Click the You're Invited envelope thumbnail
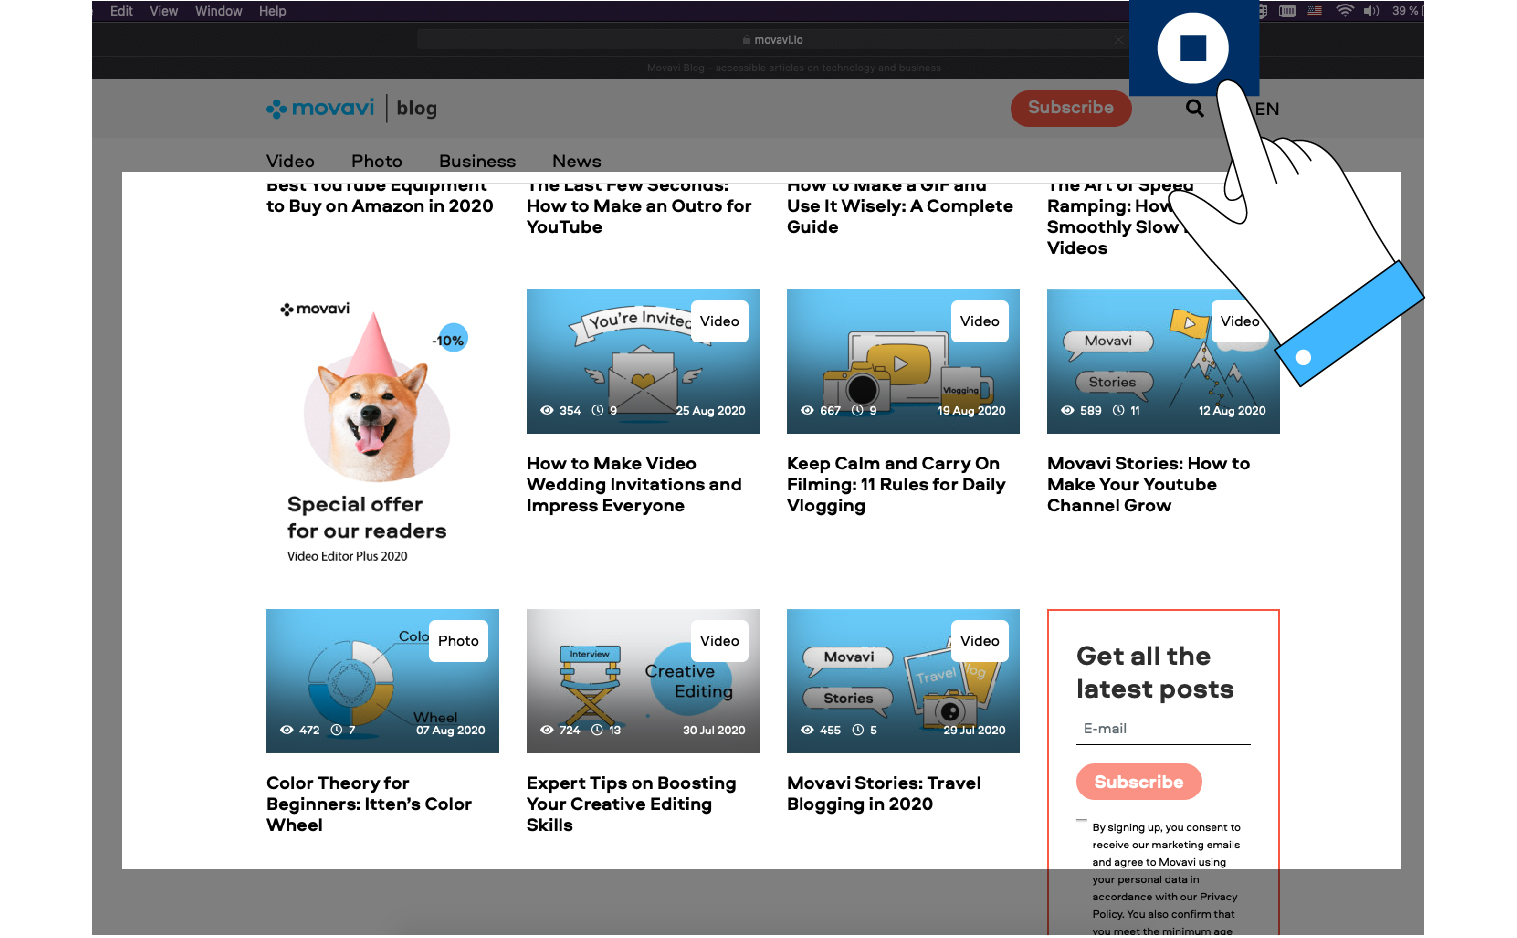 pos(643,362)
